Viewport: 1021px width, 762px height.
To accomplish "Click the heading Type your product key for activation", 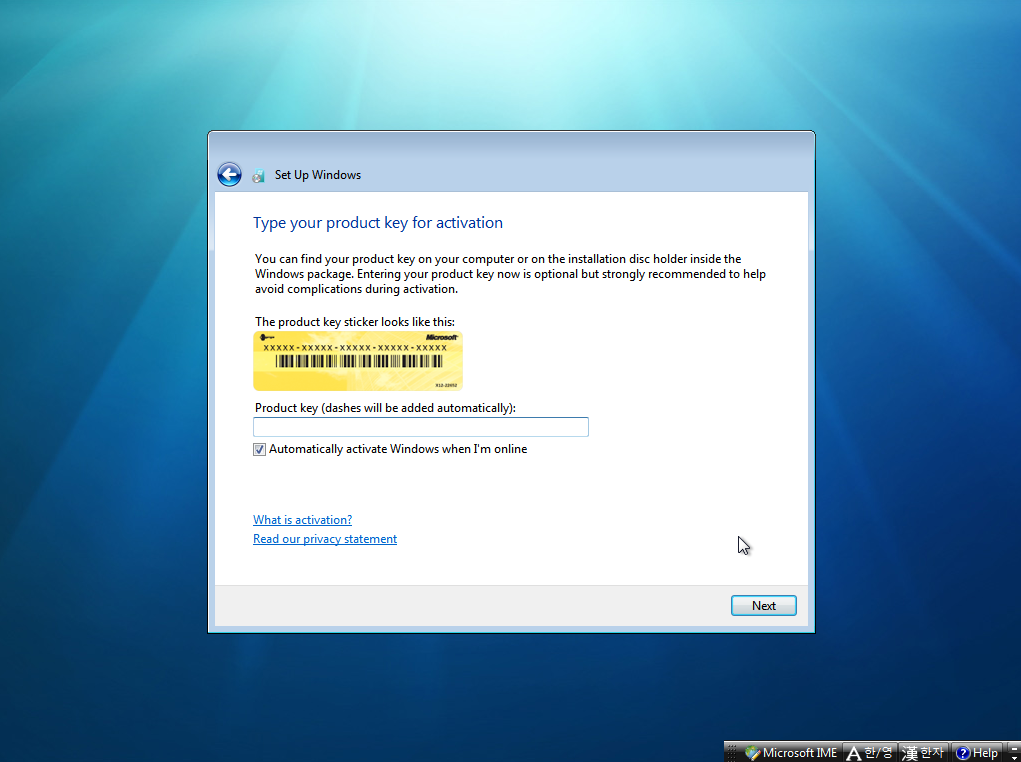I will click(x=378, y=223).
